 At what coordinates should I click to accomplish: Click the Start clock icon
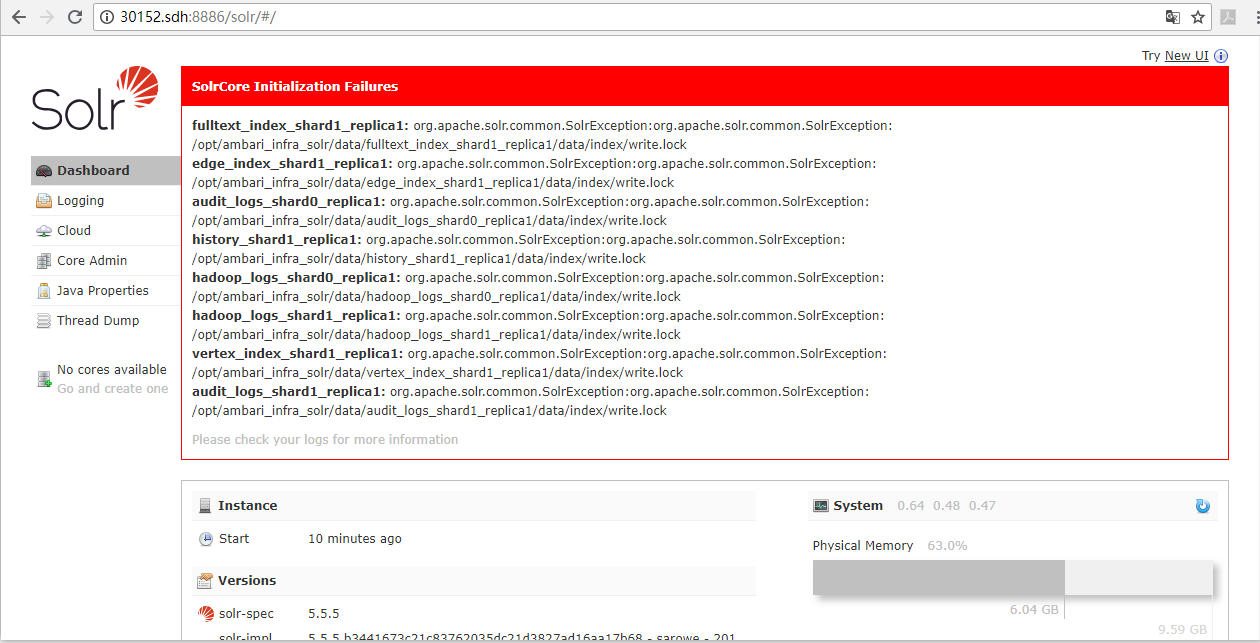point(206,539)
